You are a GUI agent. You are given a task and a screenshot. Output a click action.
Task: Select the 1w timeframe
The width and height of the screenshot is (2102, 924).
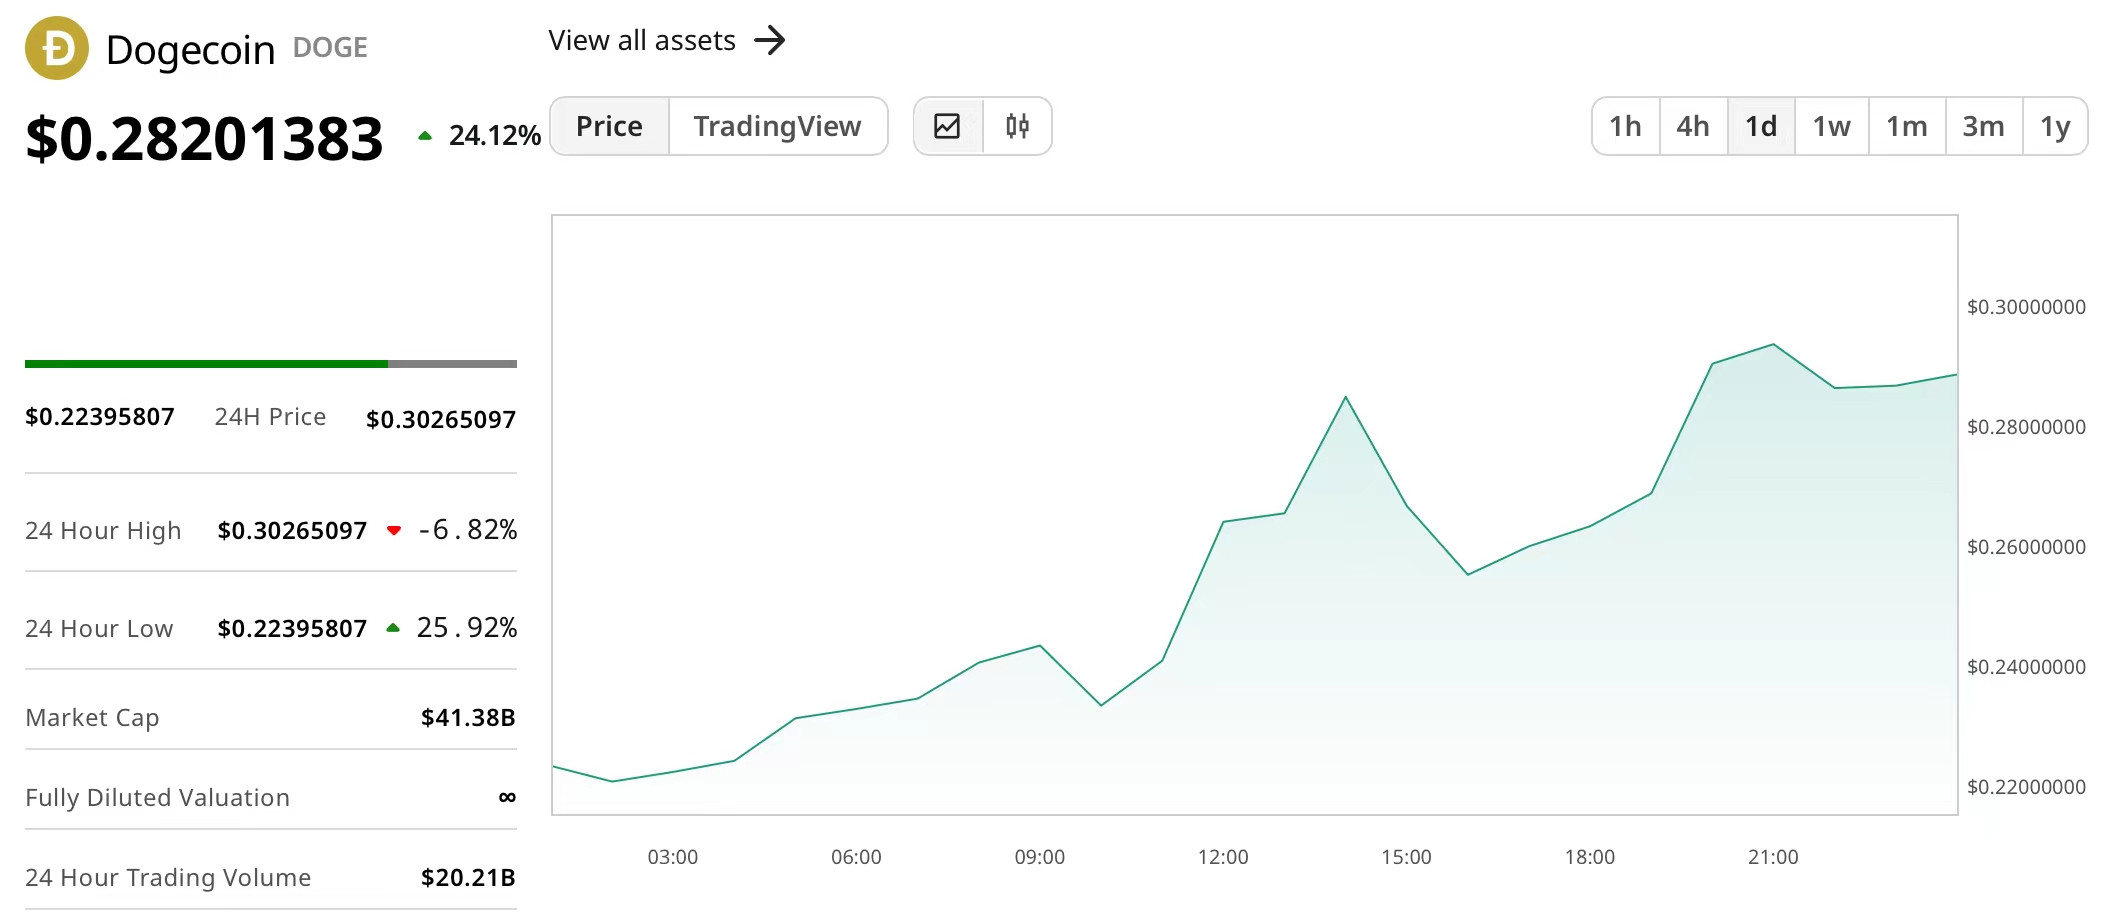pos(1832,126)
